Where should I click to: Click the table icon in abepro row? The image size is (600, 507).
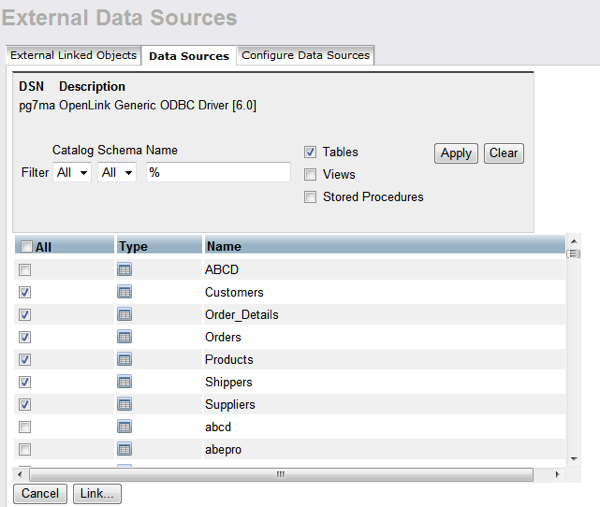coord(125,449)
